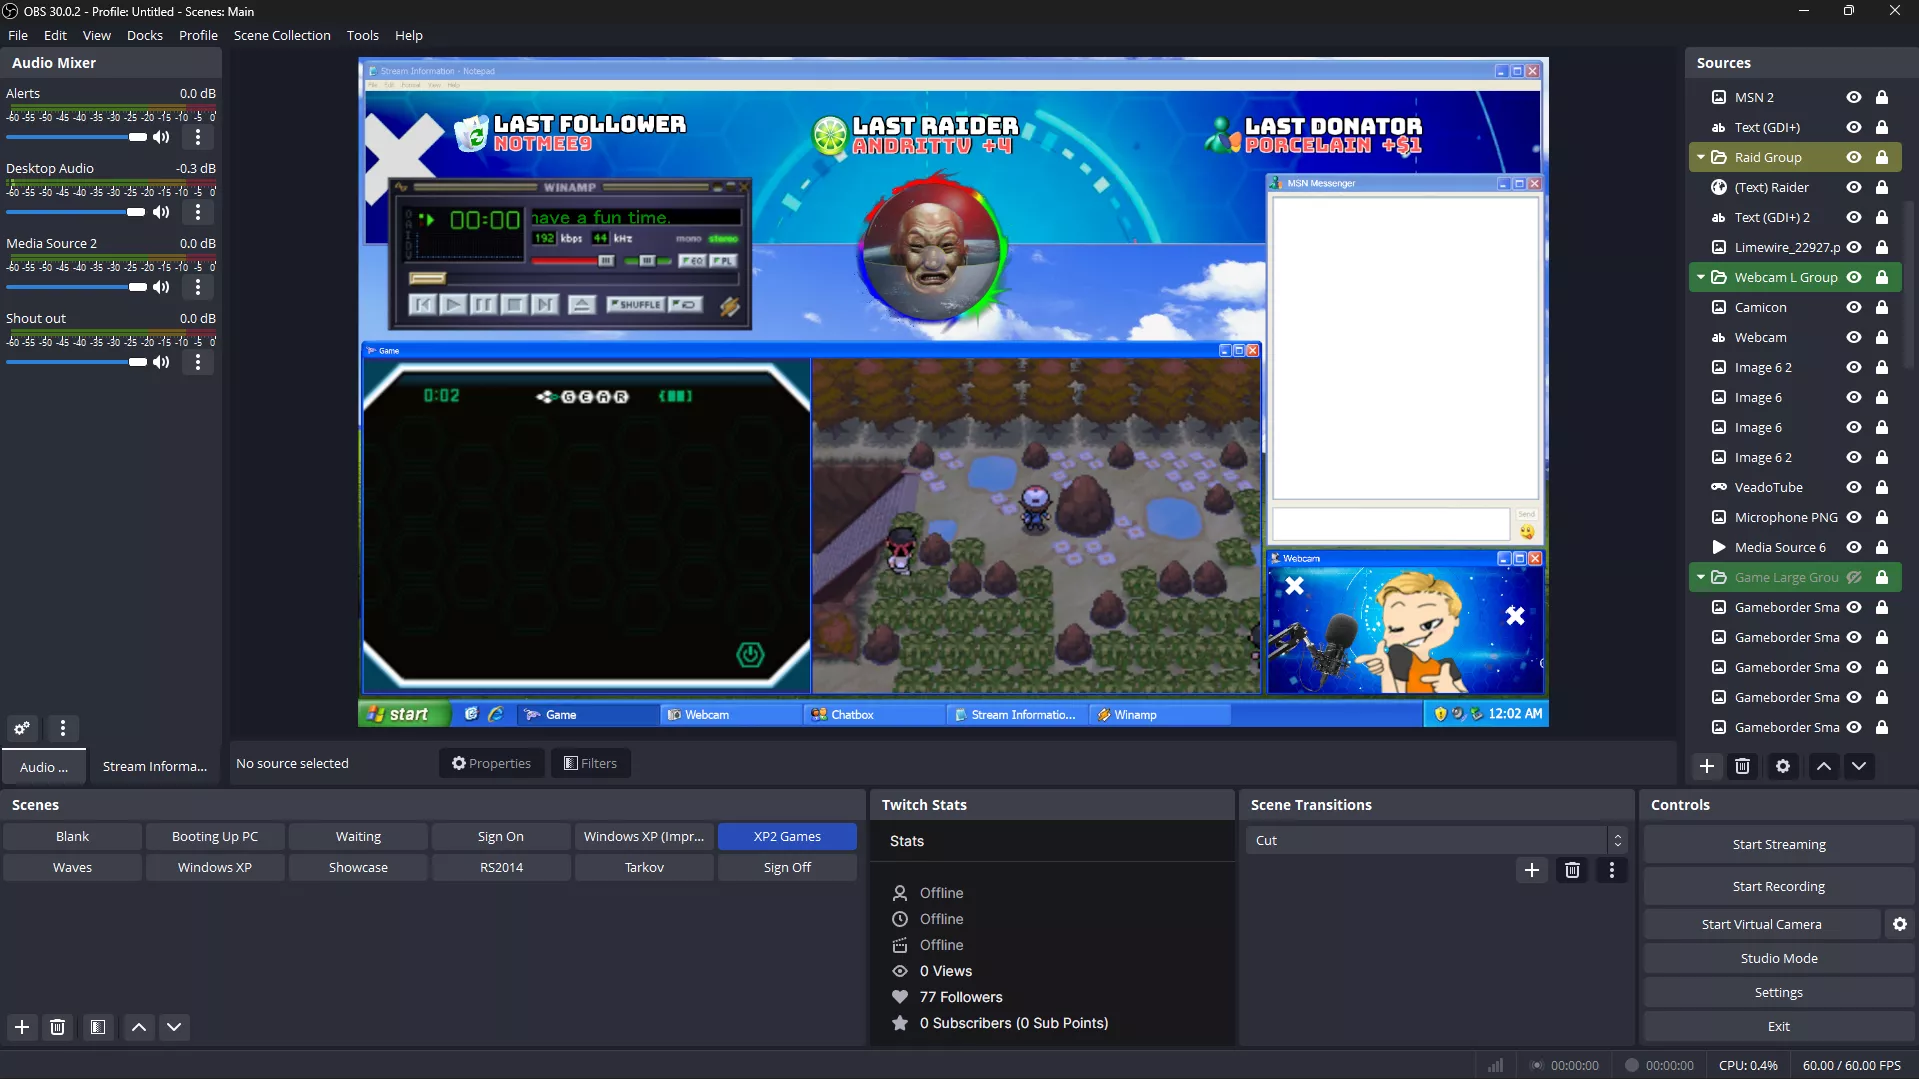The width and height of the screenshot is (1919, 1079).
Task: Click Start Streaming
Action: [1777, 843]
